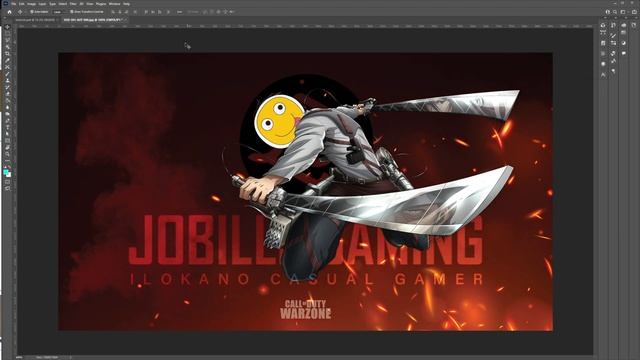Select the Rectangular Marquee tool
The height and width of the screenshot is (360, 640).
[x=7, y=33]
